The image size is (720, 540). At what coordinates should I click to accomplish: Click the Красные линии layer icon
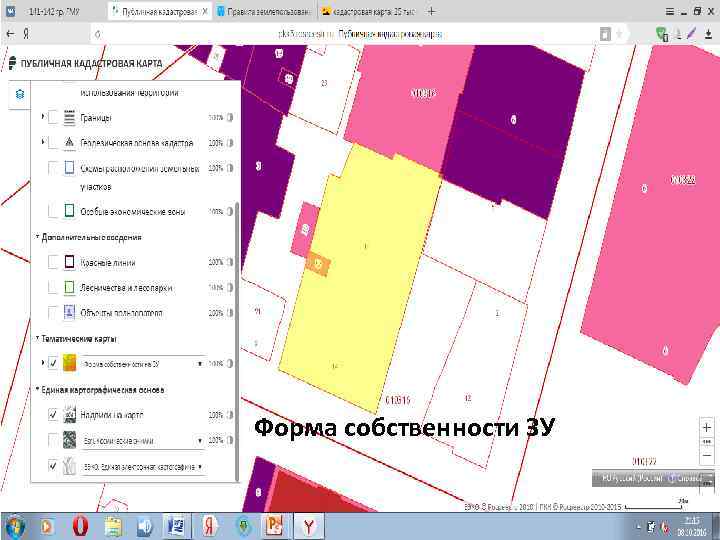(69, 262)
